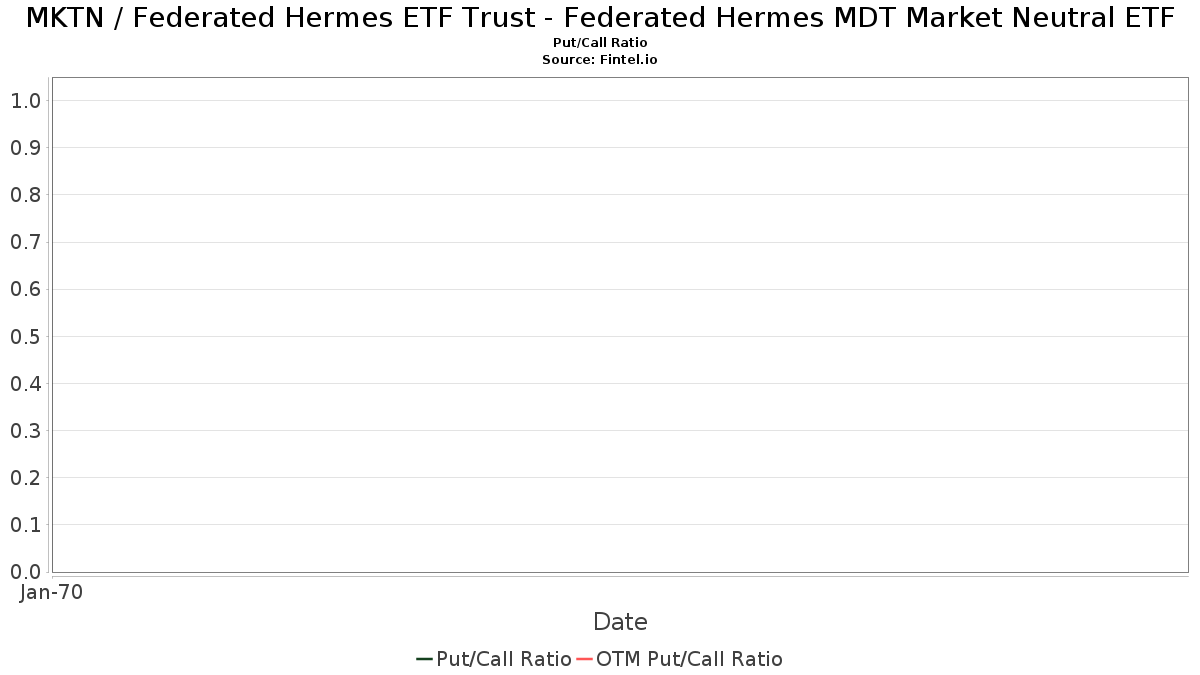Viewport: 1200px width, 675px height.
Task: Select the 0.2 y-axis tick label
Action: pyautogui.click(x=26, y=478)
